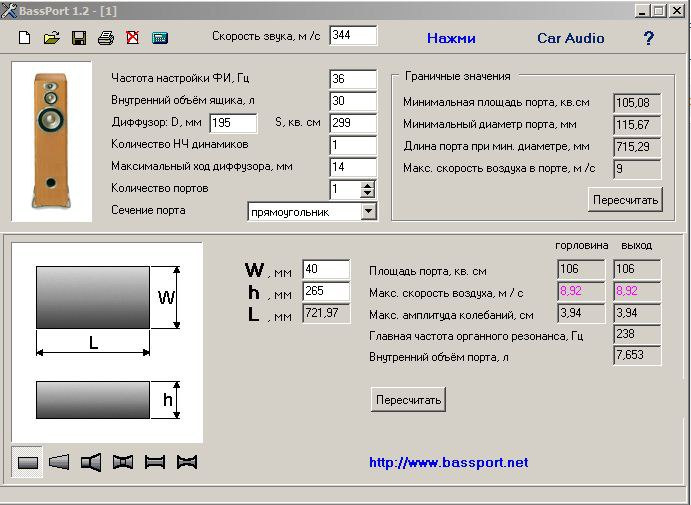Click the Частота настройки ФИ input field

[x=352, y=79]
